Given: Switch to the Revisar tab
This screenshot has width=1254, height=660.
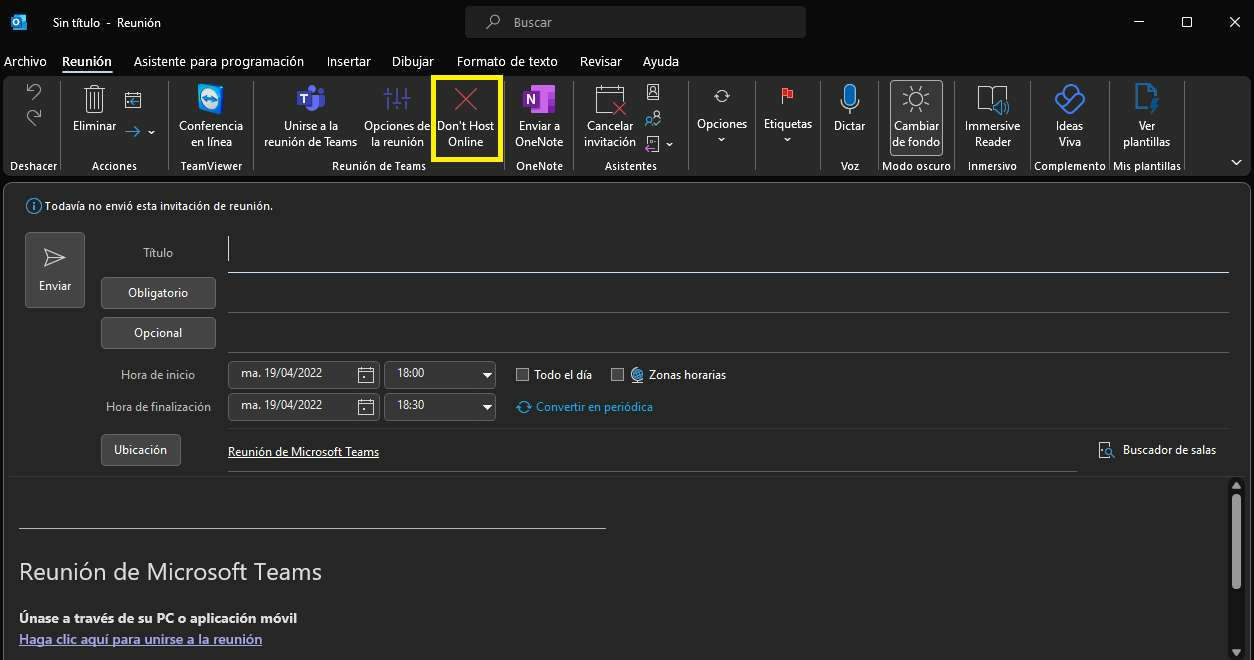Looking at the screenshot, I should (x=600, y=61).
